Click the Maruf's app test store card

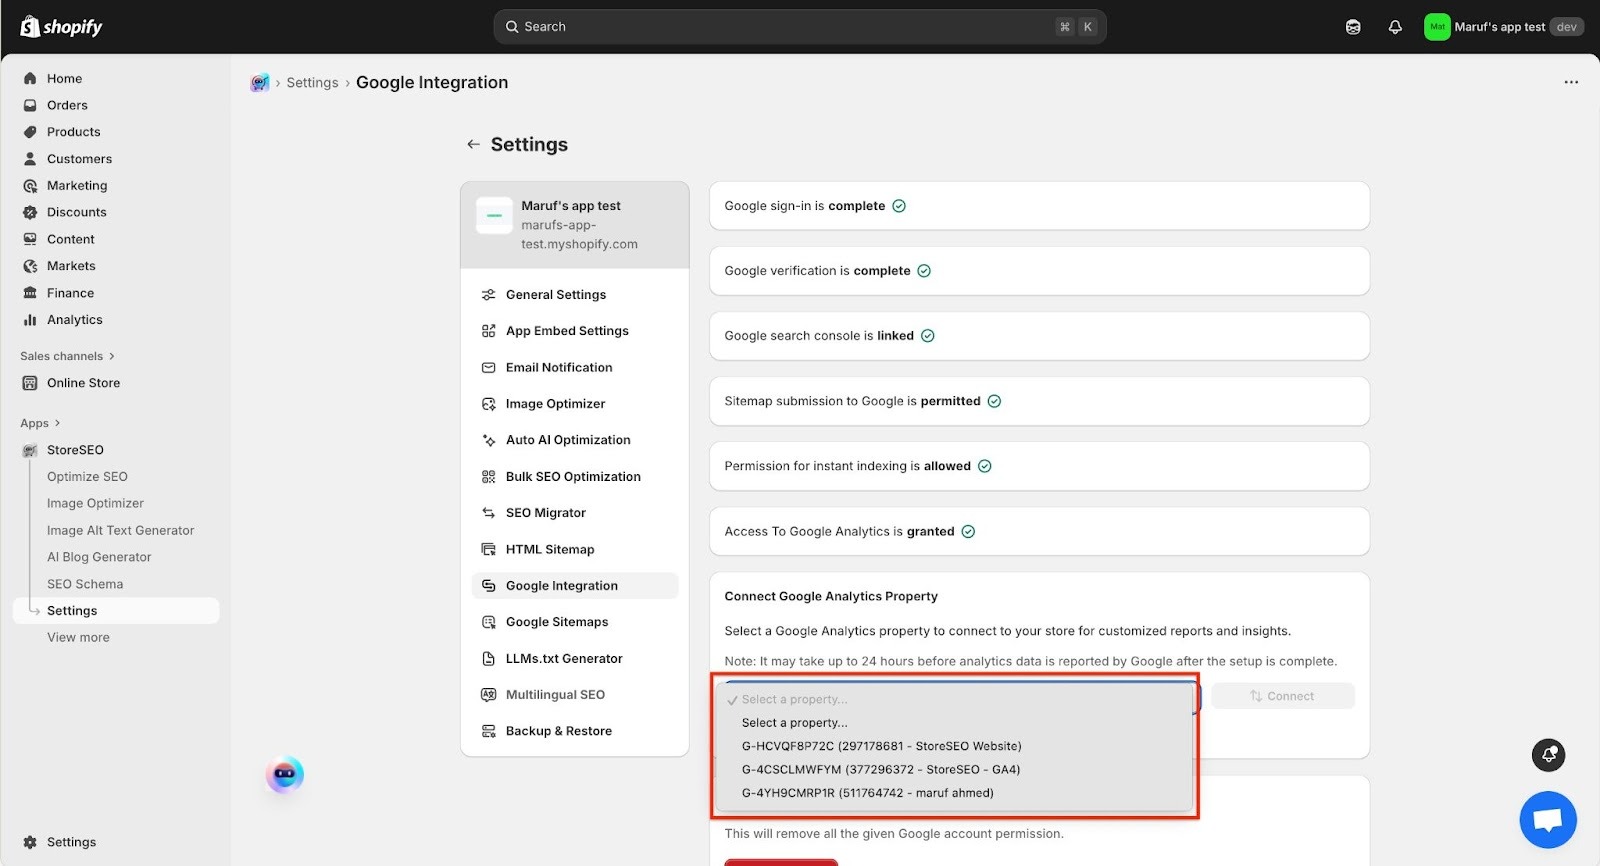click(575, 225)
